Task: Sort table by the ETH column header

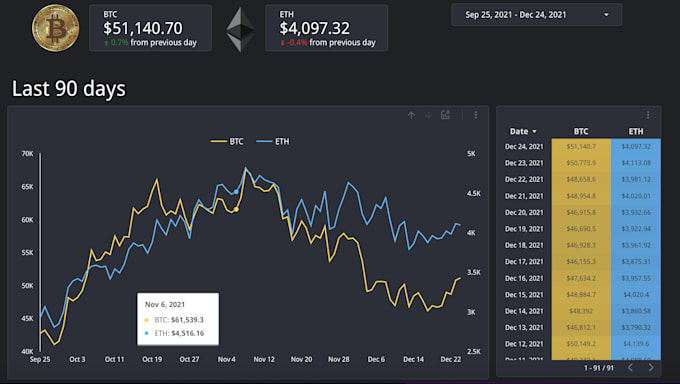Action: click(636, 131)
